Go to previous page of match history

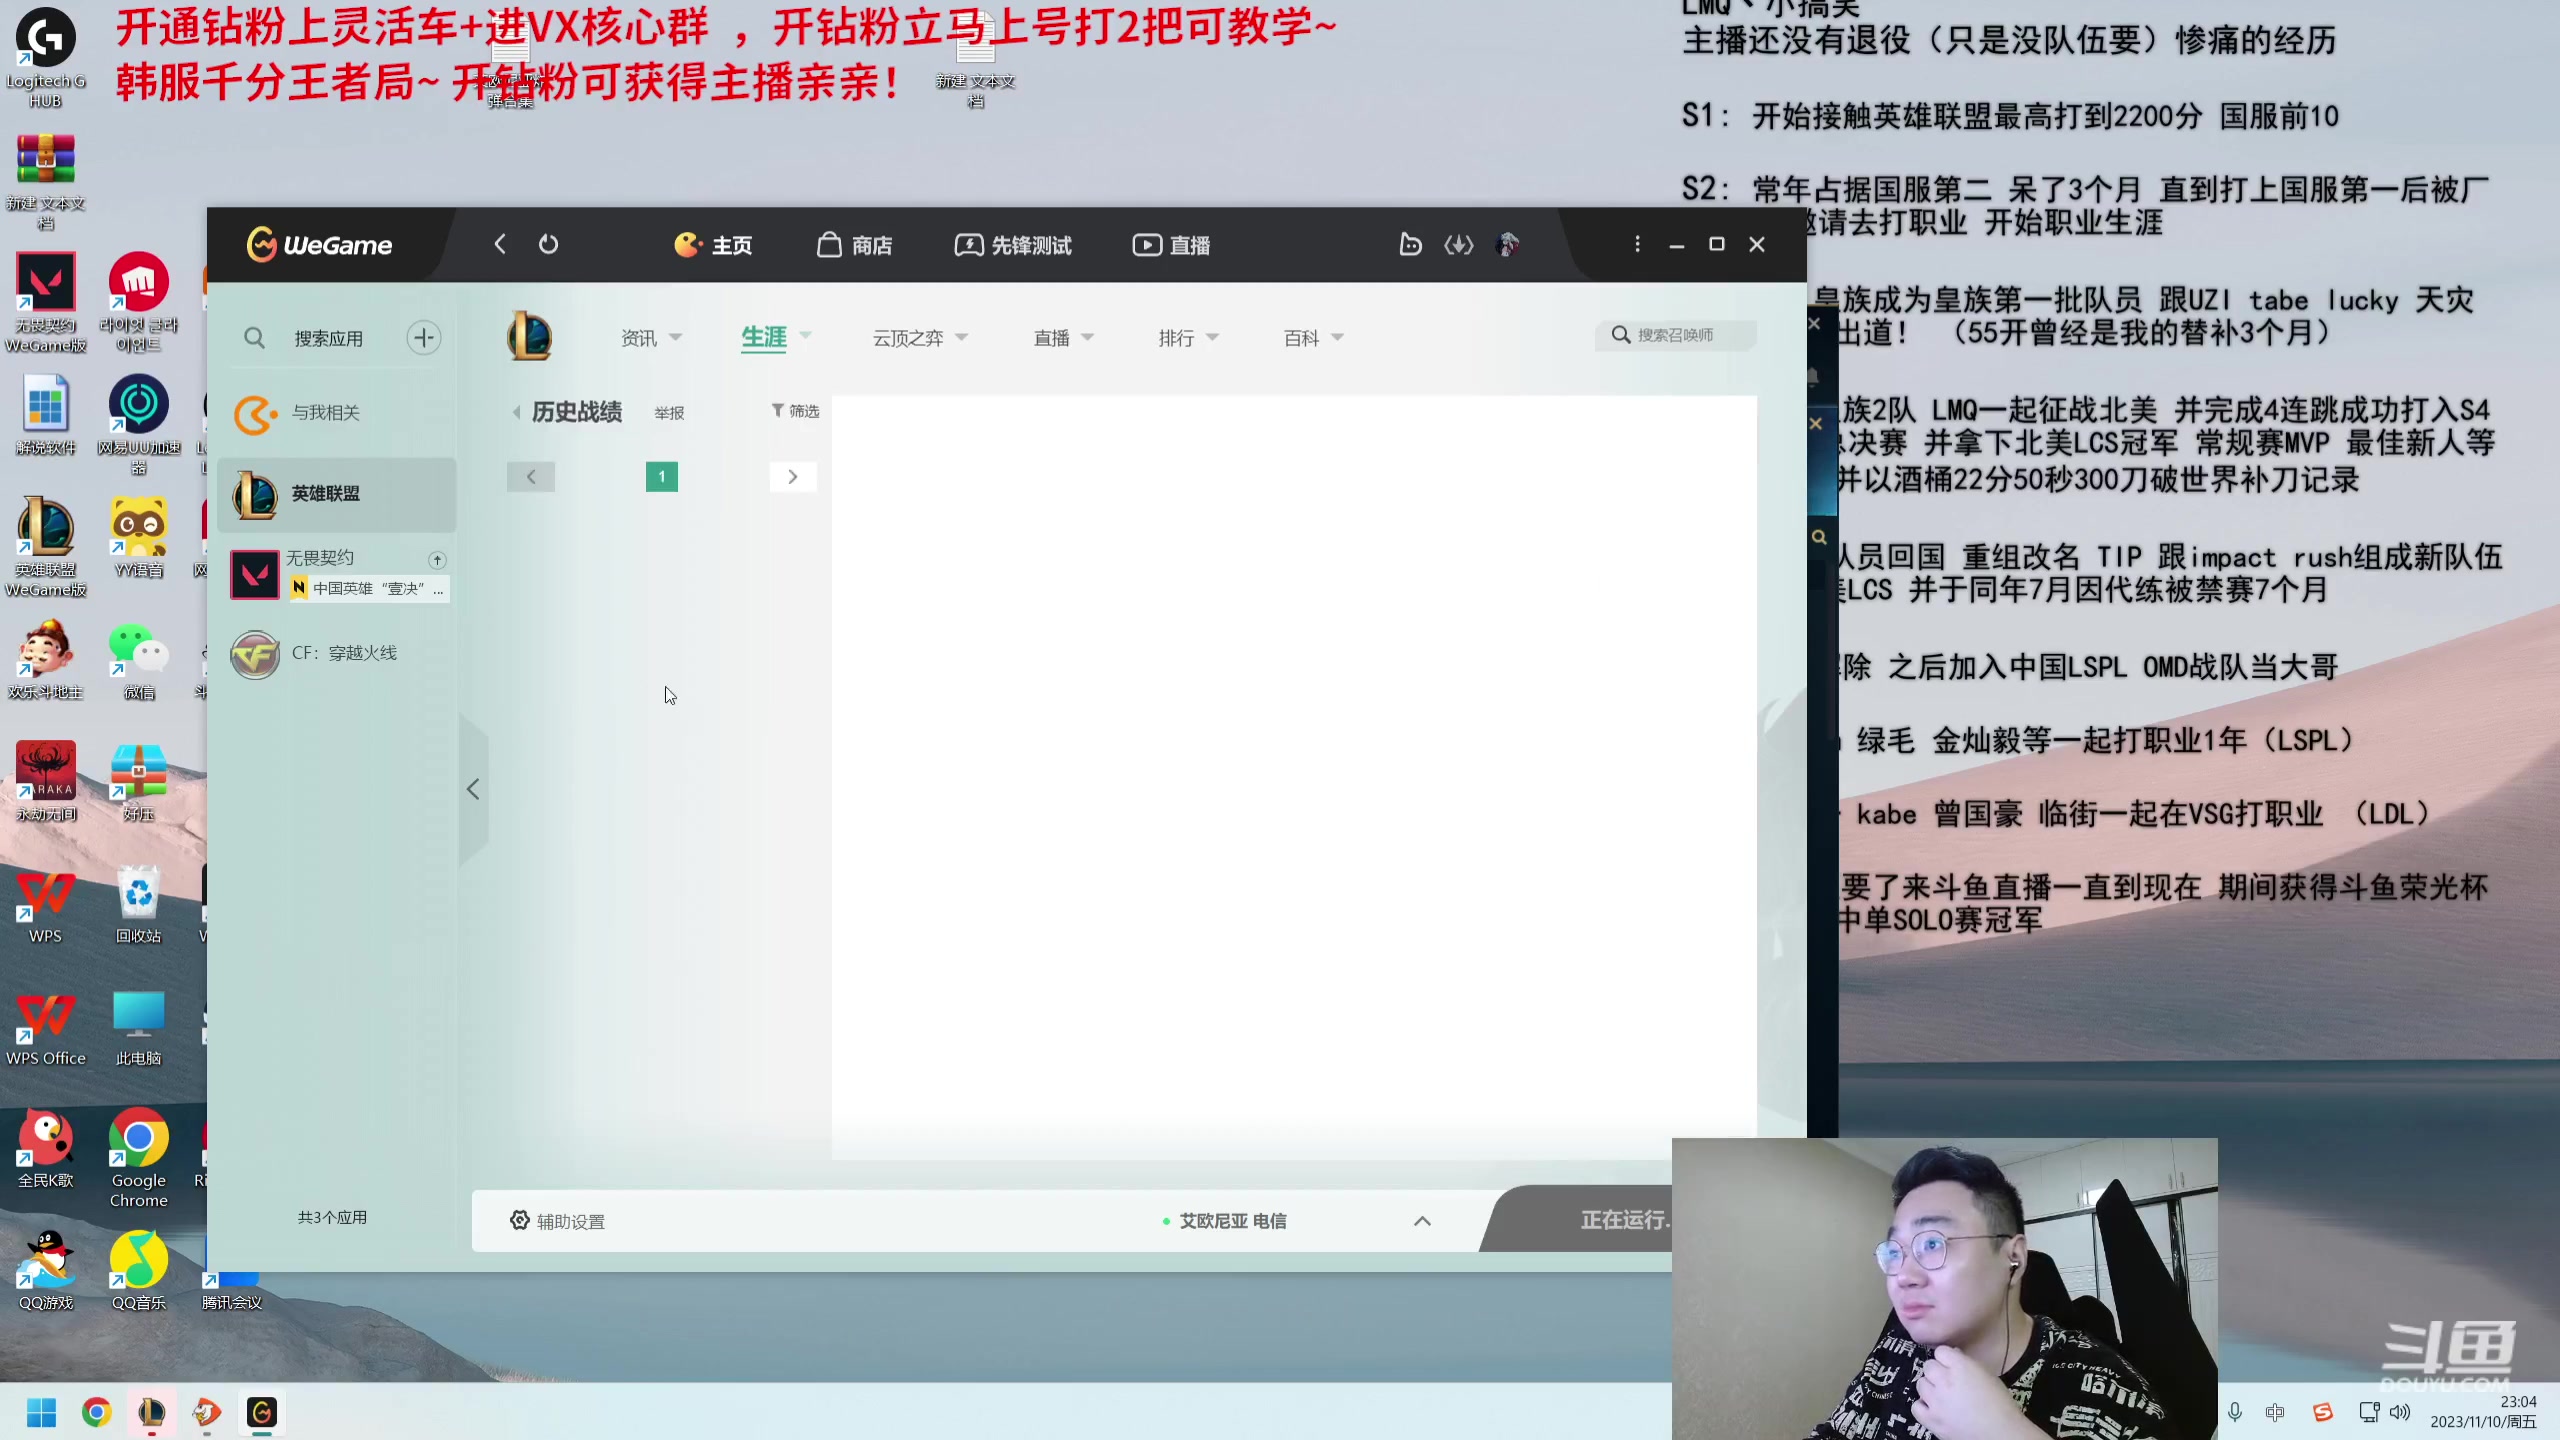click(x=531, y=477)
